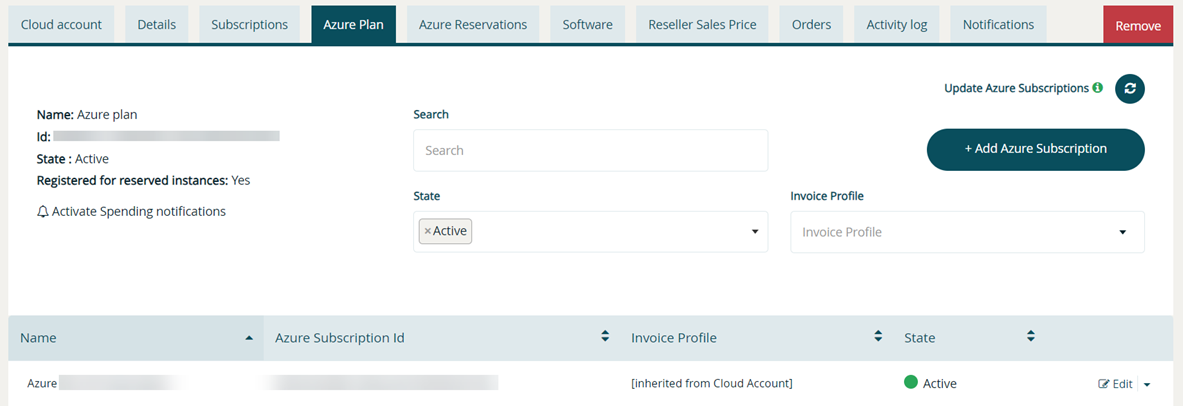Expand the row actions caret beside Edit
Viewport: 1183px width, 406px height.
point(1147,385)
